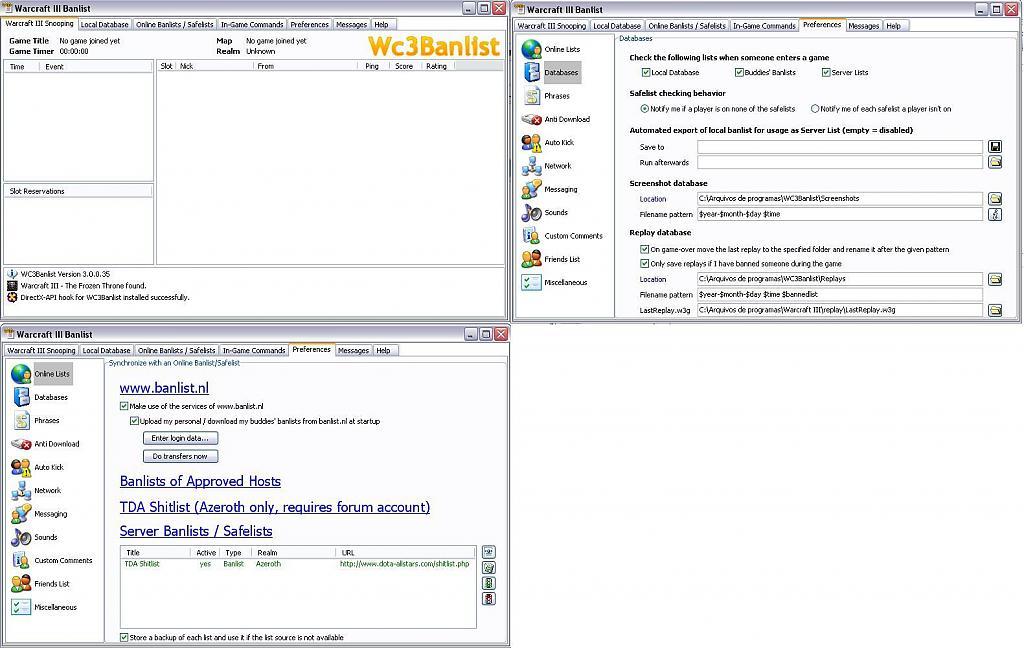The height and width of the screenshot is (648, 1024).
Task: Open Online Banlists / Safelists tab in top-left window
Action: (x=174, y=25)
